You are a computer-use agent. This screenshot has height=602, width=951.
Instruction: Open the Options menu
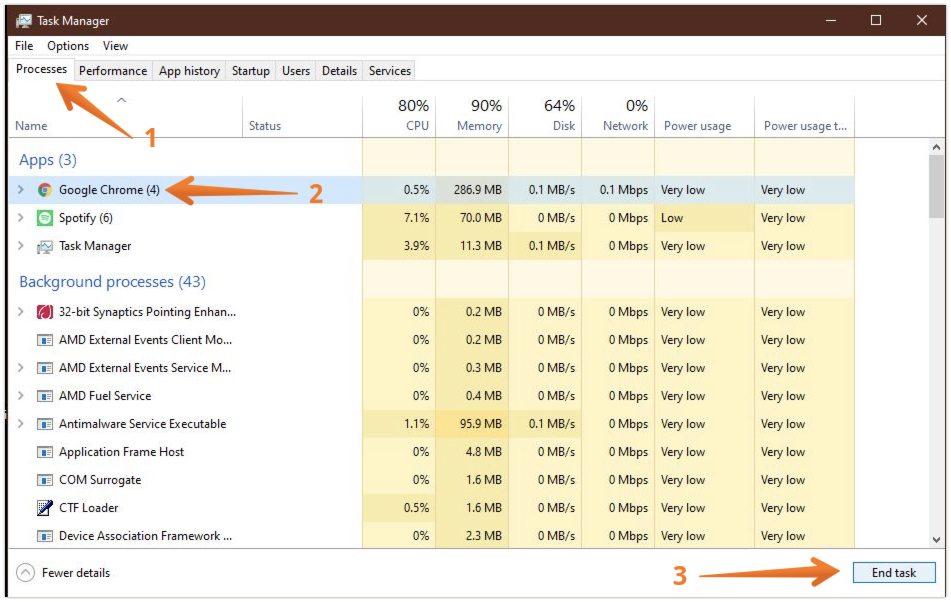(x=67, y=45)
